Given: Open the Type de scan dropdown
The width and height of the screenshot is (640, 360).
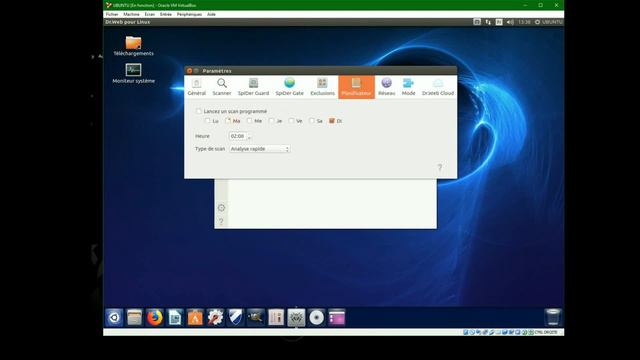Looking at the screenshot, I should tap(260, 149).
